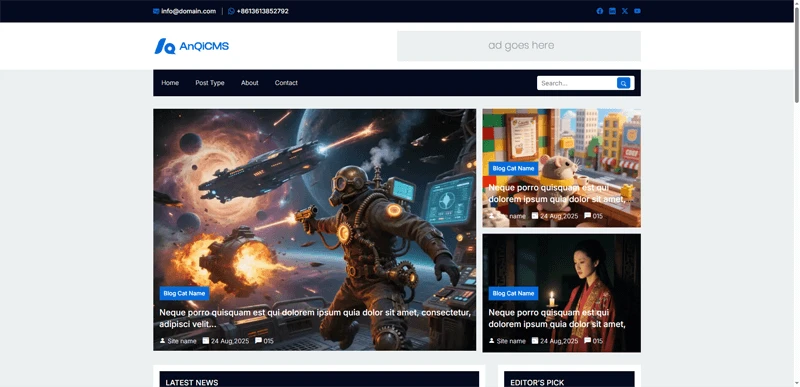
Task: Click the AnQiCMS logo
Action: click(x=192, y=46)
